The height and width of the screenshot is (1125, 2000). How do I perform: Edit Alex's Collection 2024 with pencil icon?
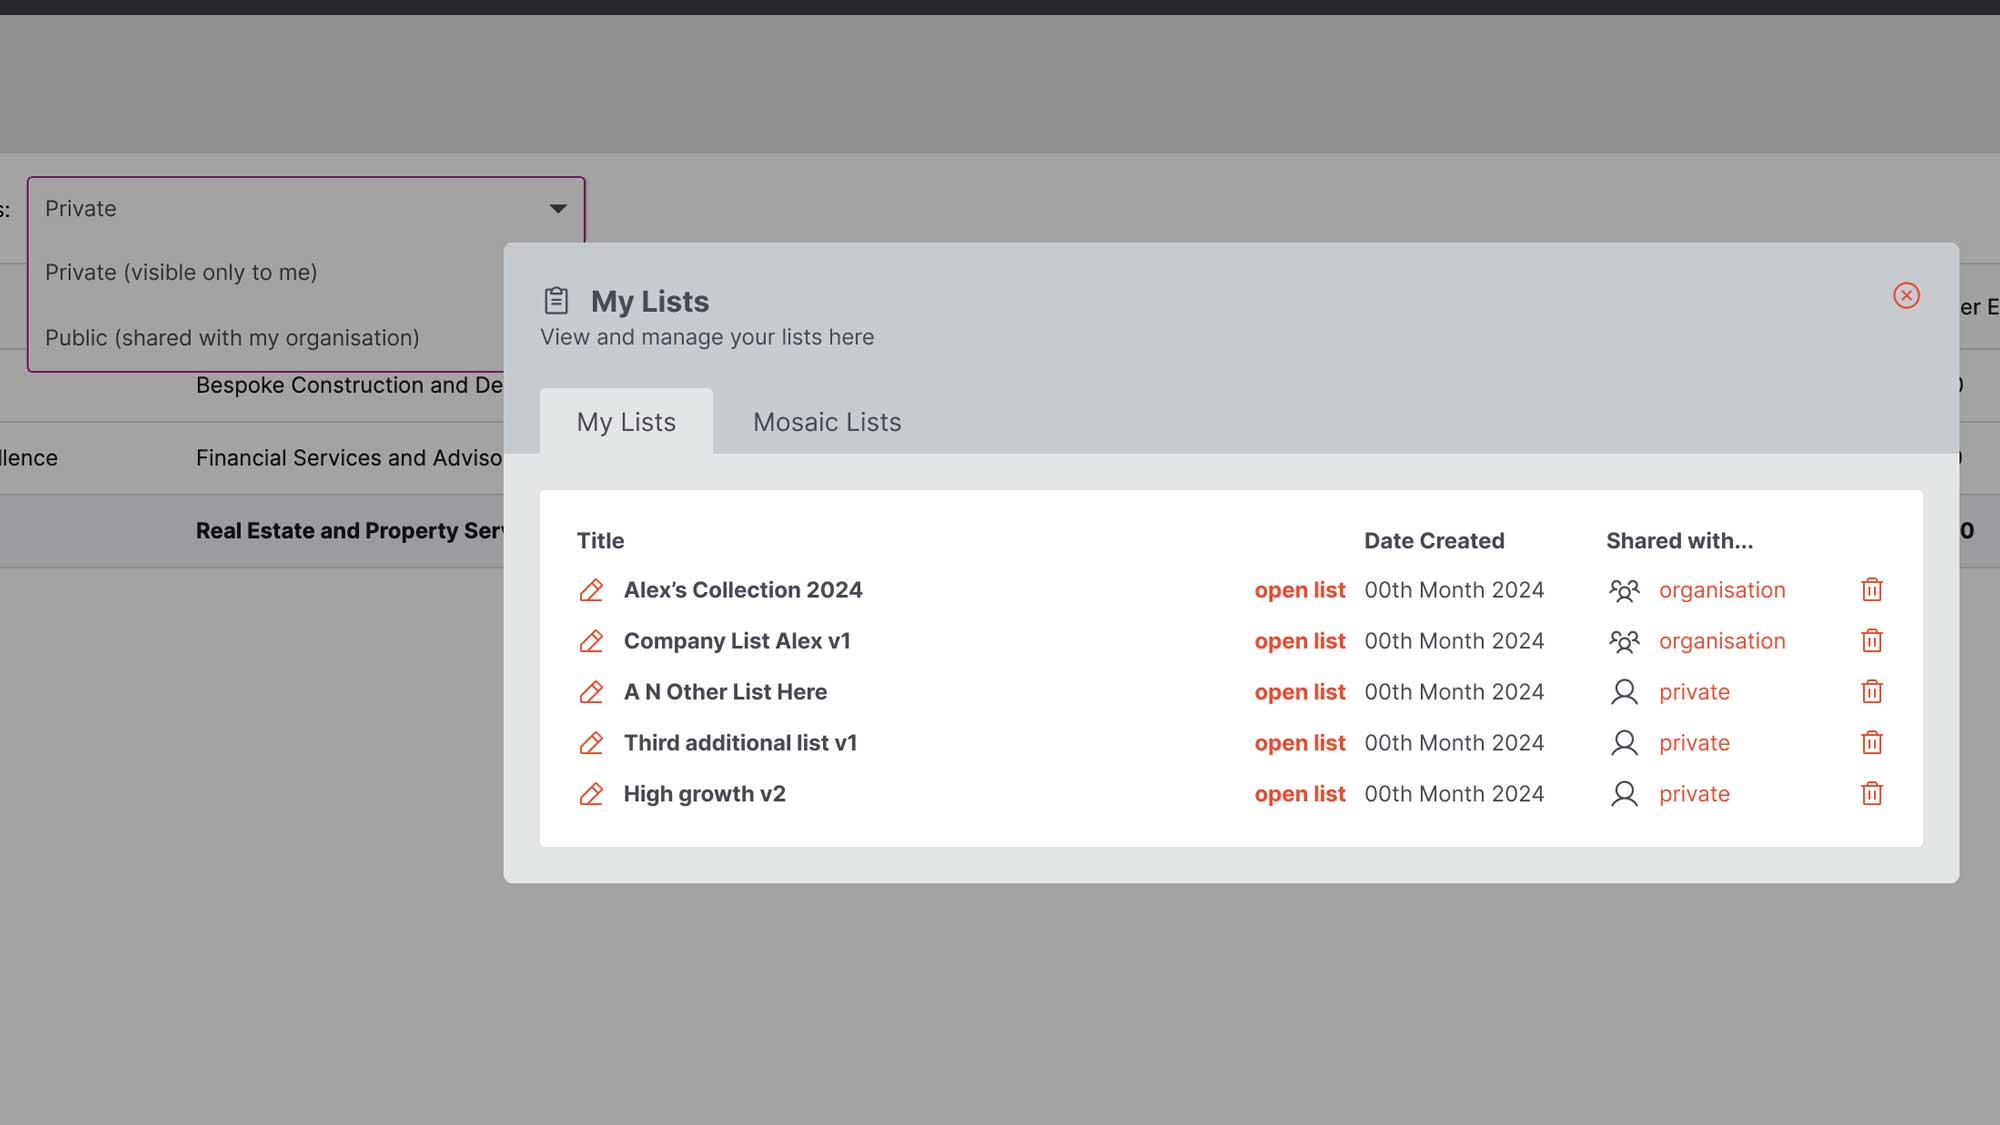pyautogui.click(x=591, y=590)
